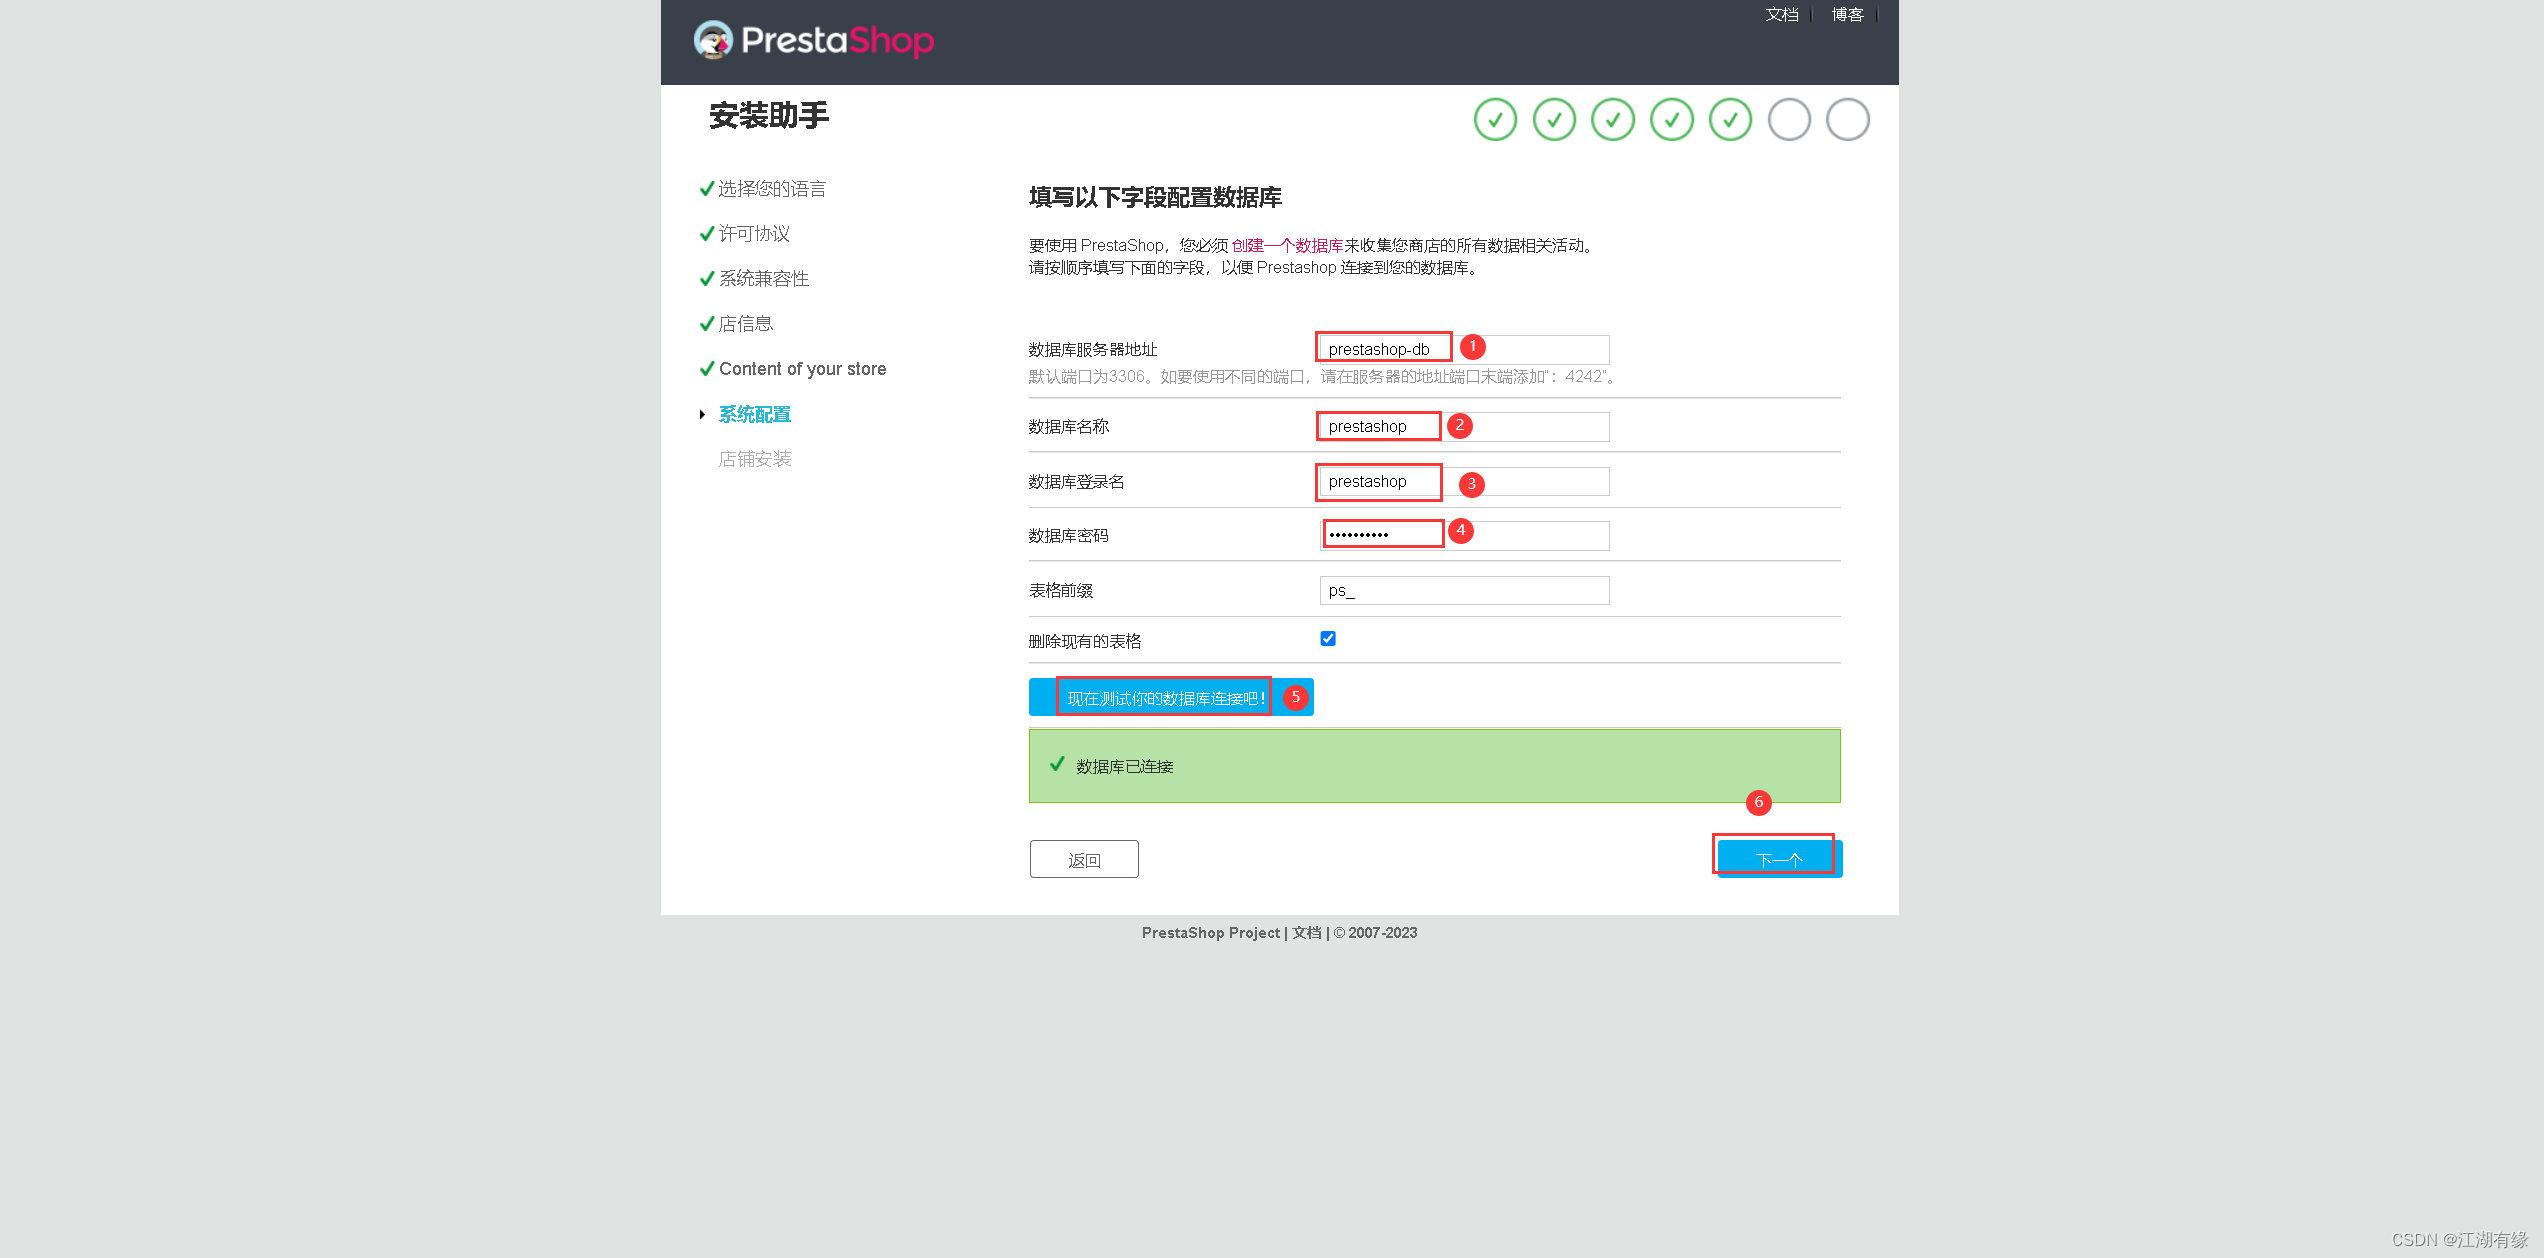2544x1258 pixels.
Task: Open PrestaShop Project footer link
Action: pos(1210,933)
